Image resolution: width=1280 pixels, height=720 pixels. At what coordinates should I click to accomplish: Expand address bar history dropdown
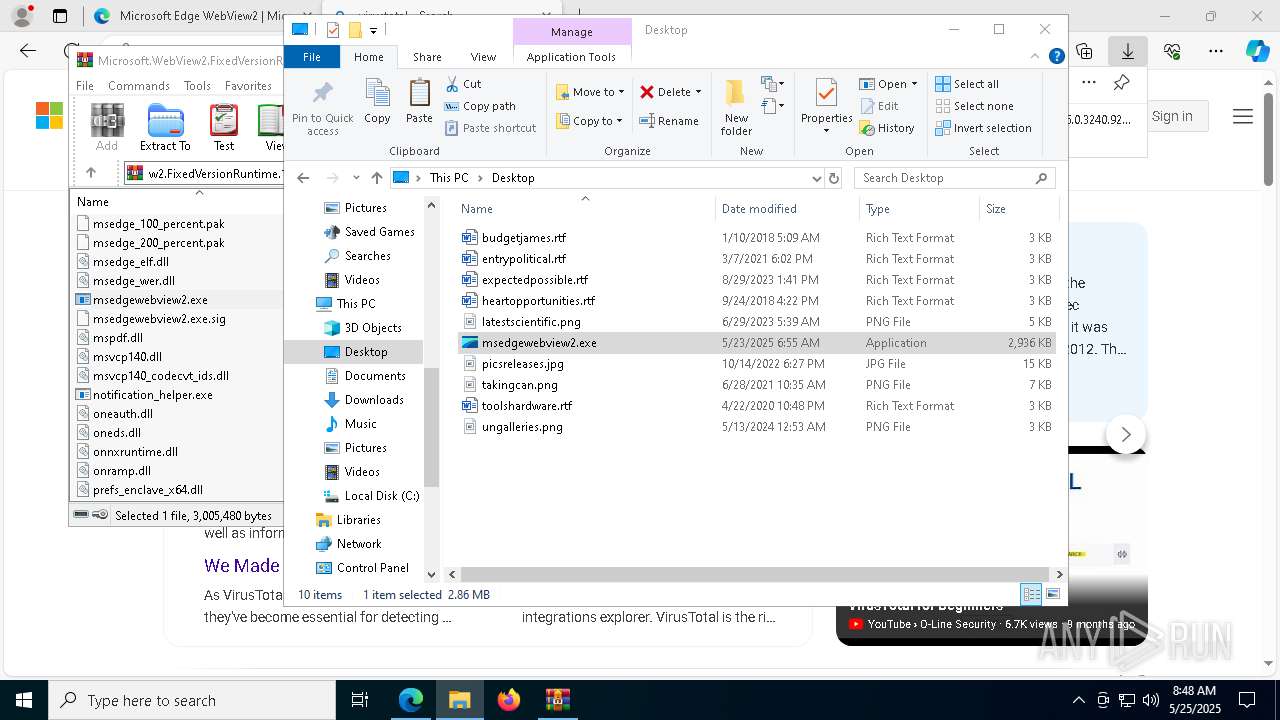pyautogui.click(x=817, y=178)
